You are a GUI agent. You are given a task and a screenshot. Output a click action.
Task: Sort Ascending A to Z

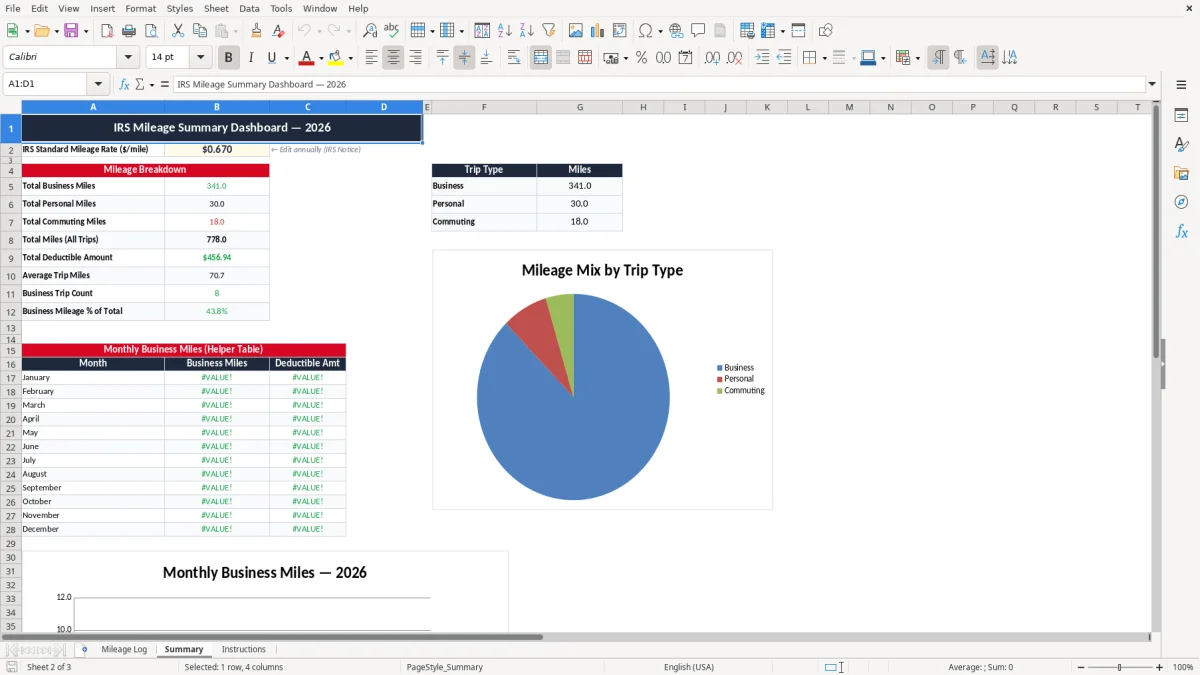pyautogui.click(x=504, y=31)
